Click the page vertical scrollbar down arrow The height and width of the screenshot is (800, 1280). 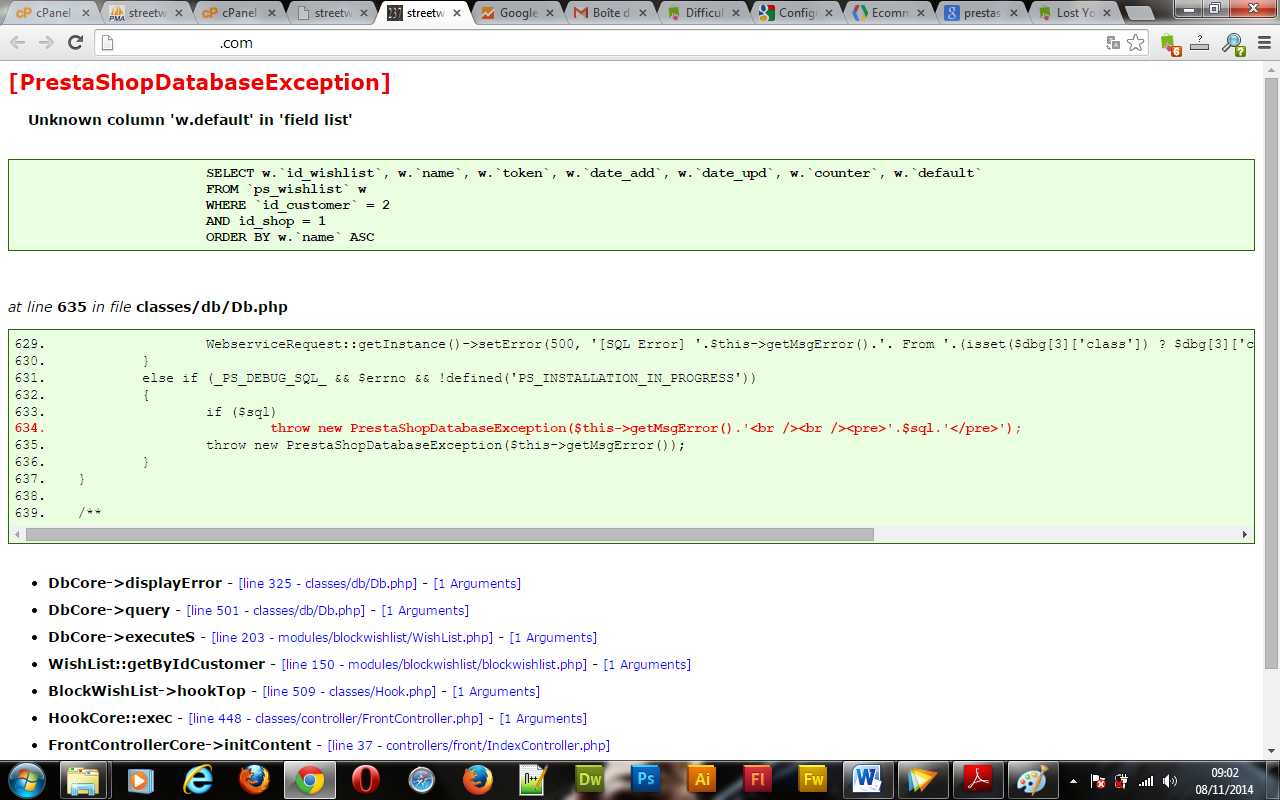pos(1271,753)
